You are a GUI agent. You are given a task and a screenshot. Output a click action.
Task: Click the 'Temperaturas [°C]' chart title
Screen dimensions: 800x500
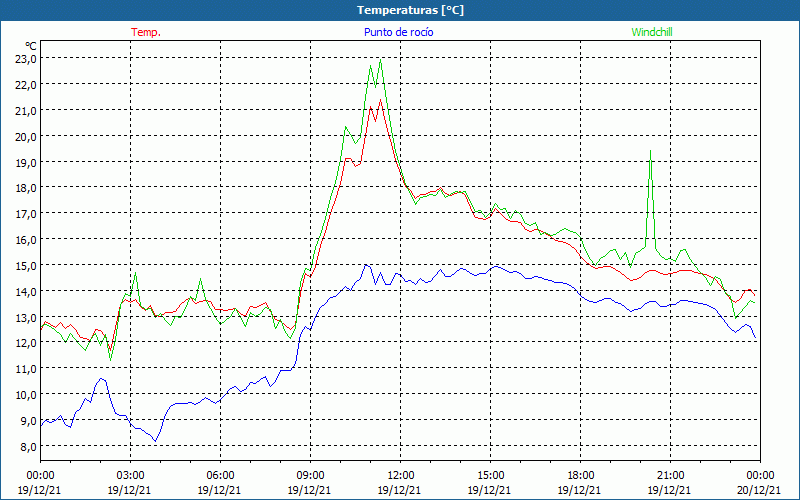point(410,10)
